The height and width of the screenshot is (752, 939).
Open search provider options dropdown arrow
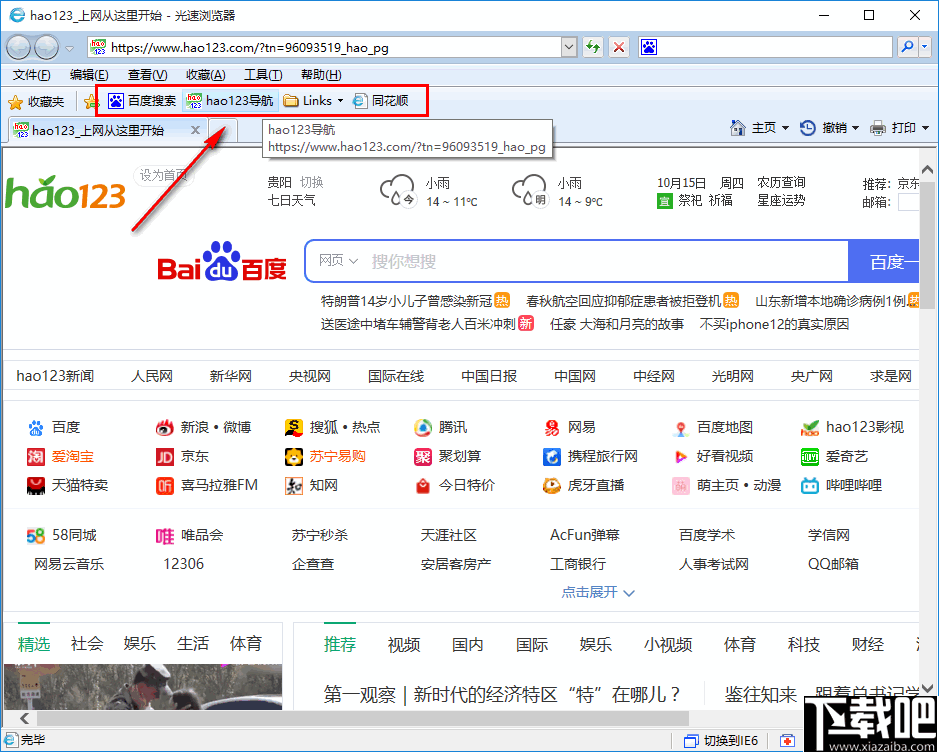point(925,47)
